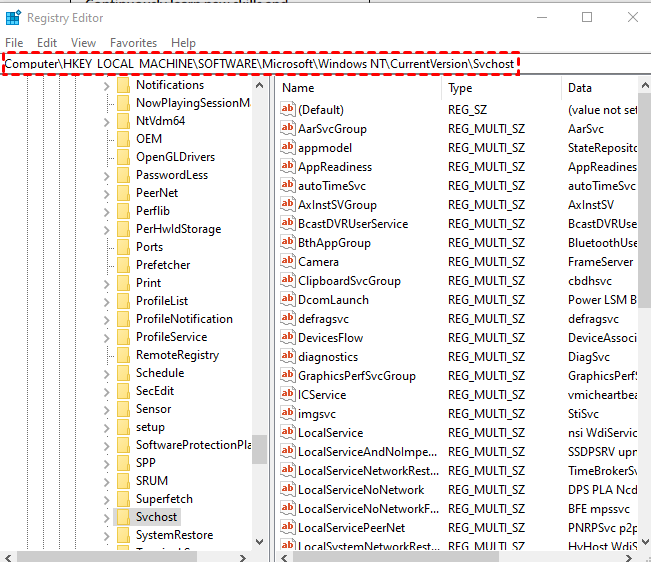Click values pane scrollbar down arrow
Screen dimensions: 651x562
[645, 541]
